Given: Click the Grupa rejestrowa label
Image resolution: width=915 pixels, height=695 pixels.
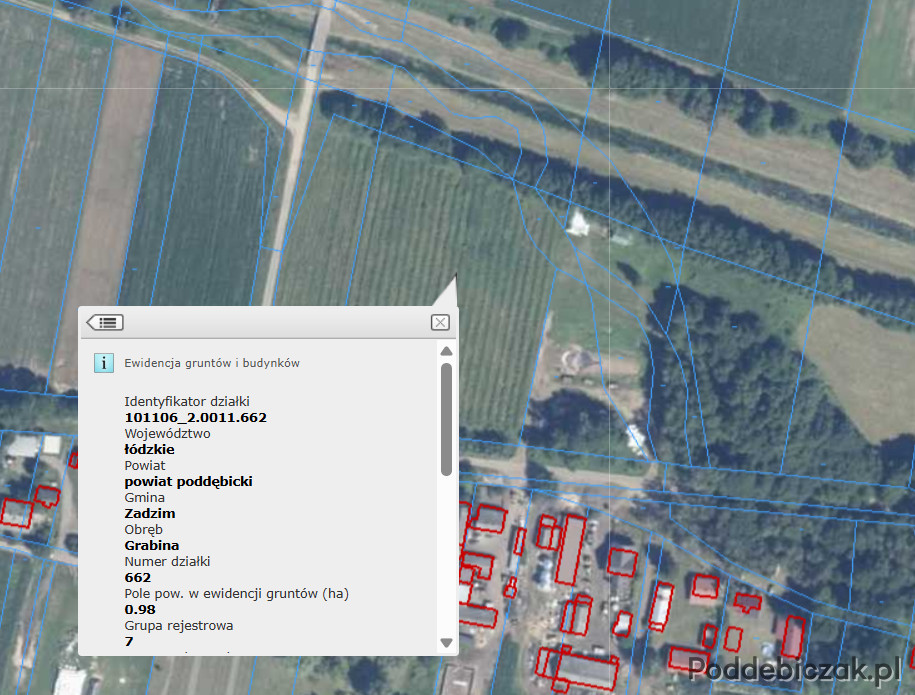Looking at the screenshot, I should click(179, 626).
